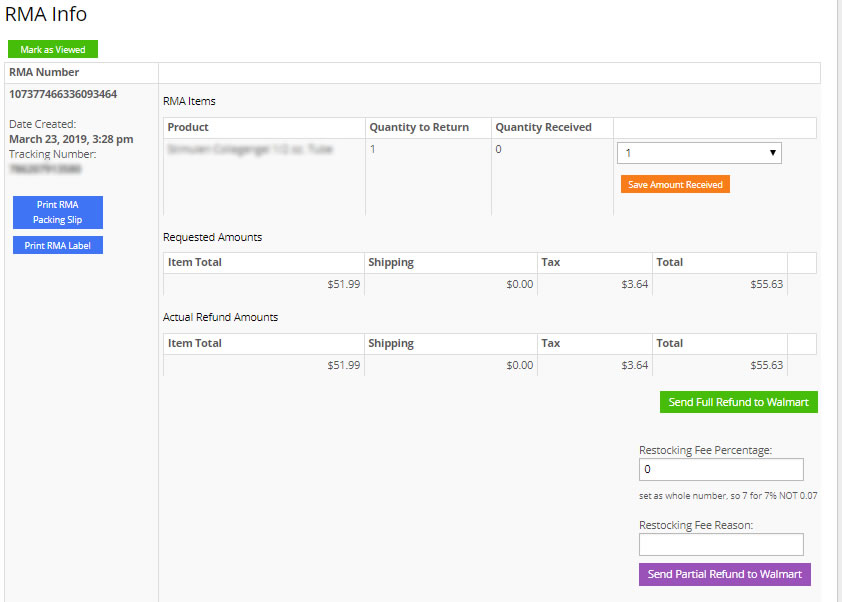Click the Print RMA Label button
842x602 pixels.
click(57, 244)
